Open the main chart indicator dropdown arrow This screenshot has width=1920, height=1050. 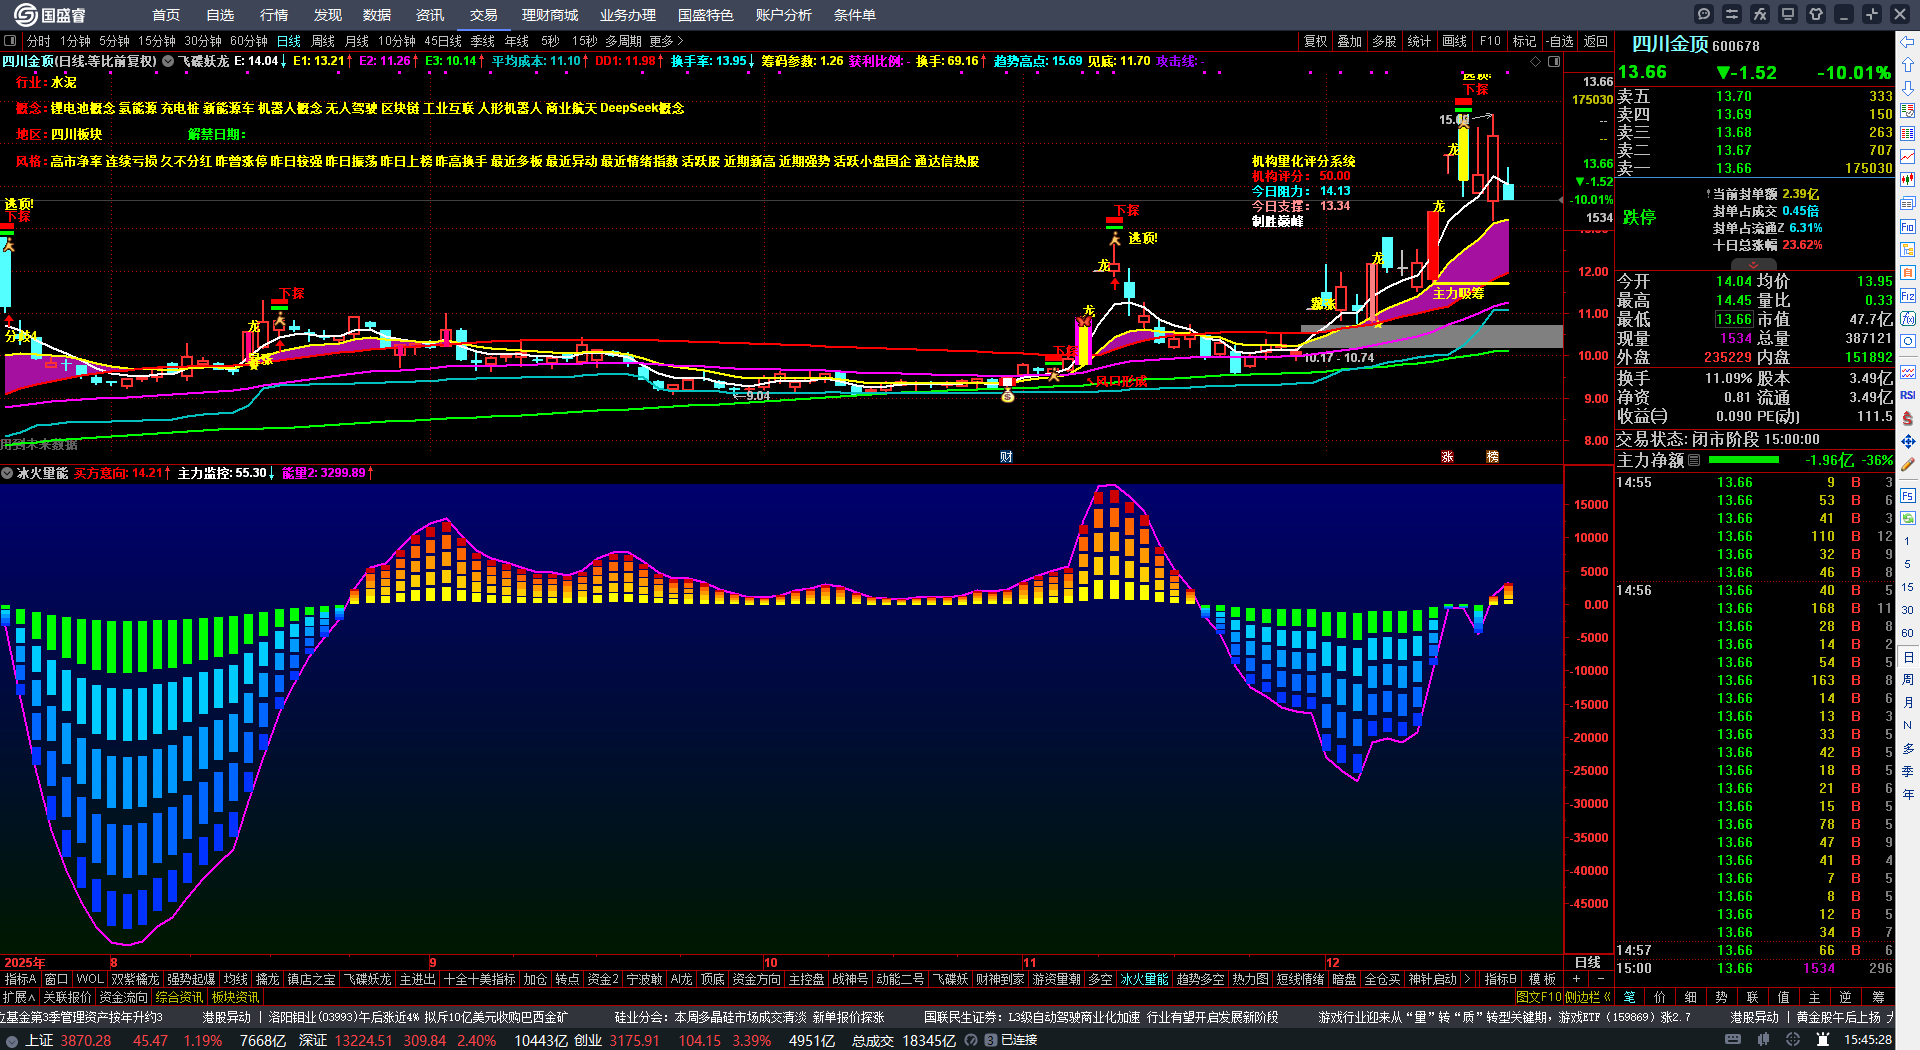[168, 61]
